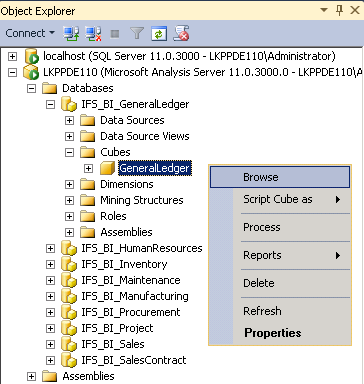This screenshot has height=384, width=364.
Task: Click the IFS_BI_Sales database icon
Action: (69, 344)
